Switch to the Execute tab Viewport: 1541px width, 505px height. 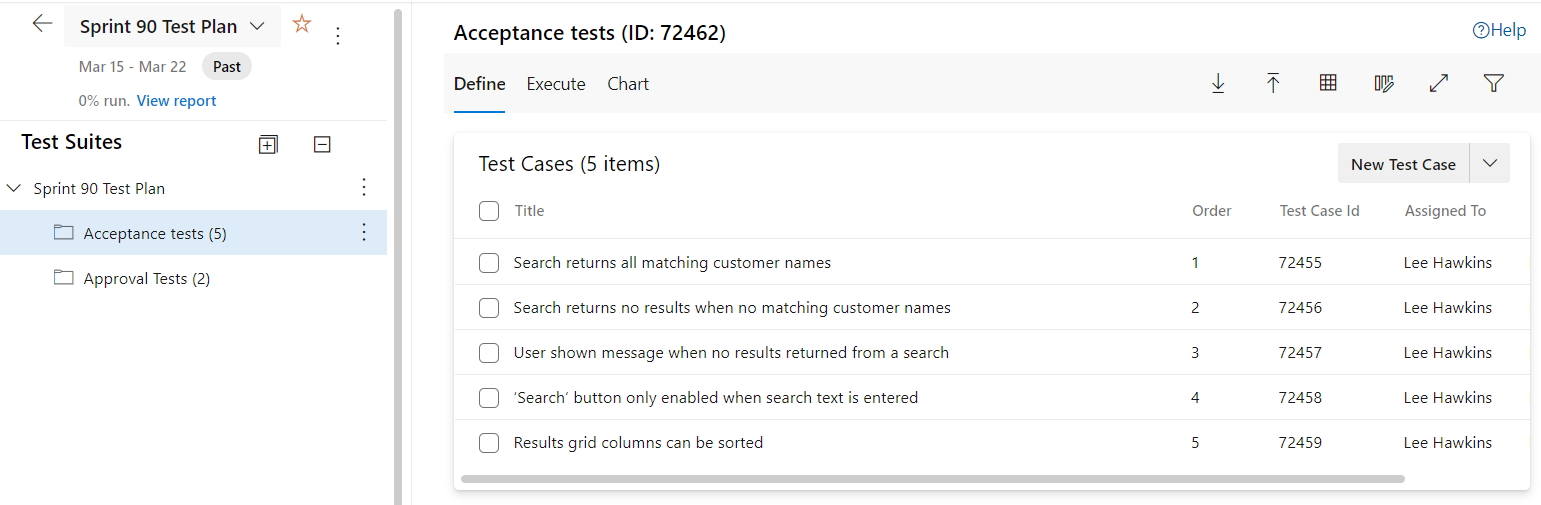(x=556, y=84)
